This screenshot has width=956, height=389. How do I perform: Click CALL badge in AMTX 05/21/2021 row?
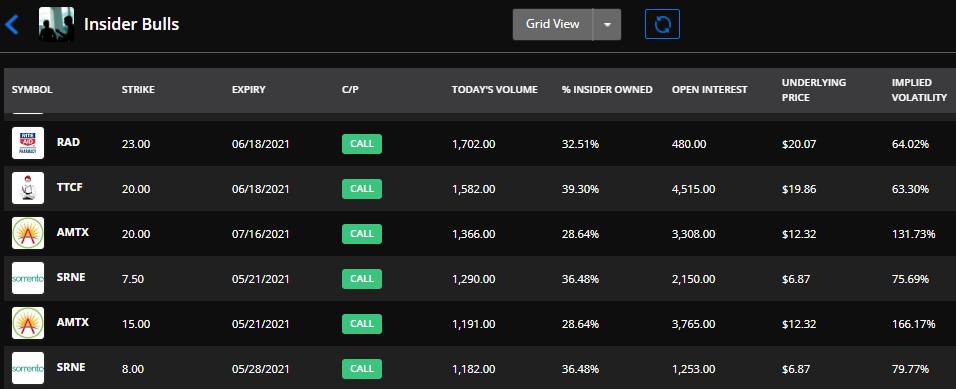pos(362,324)
